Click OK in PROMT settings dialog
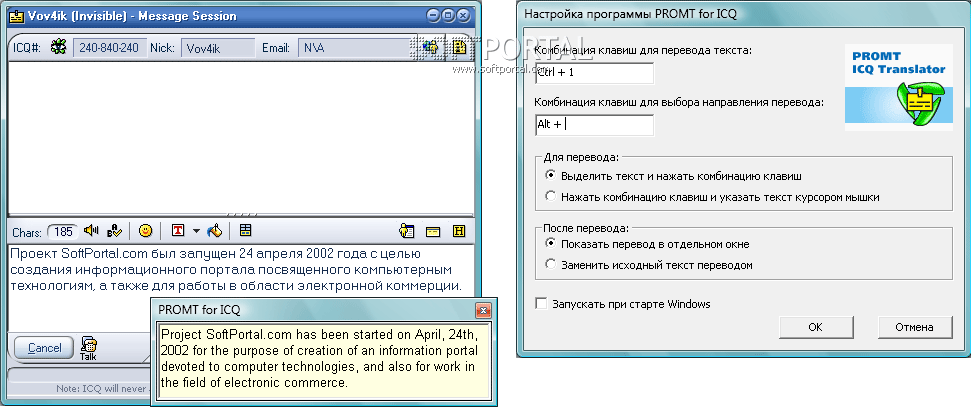Screen dimensions: 971x407 tap(816, 326)
